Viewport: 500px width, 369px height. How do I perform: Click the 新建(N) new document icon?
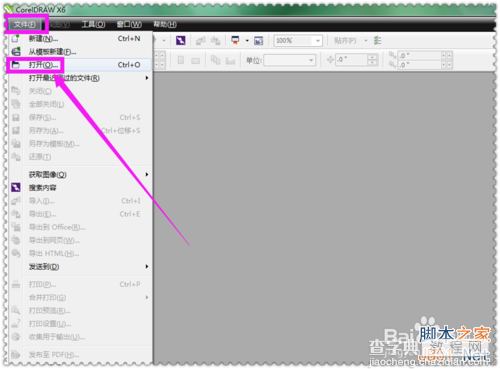(x=16, y=38)
